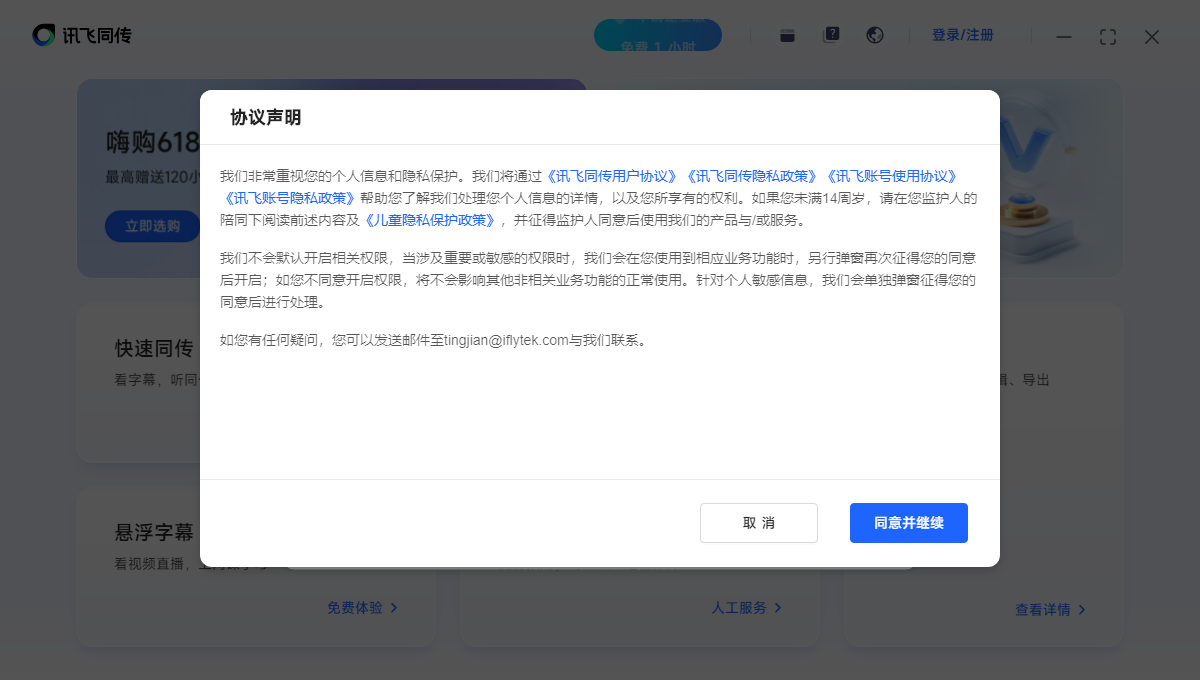
Task: Click 查看详情 link
Action: point(1043,609)
